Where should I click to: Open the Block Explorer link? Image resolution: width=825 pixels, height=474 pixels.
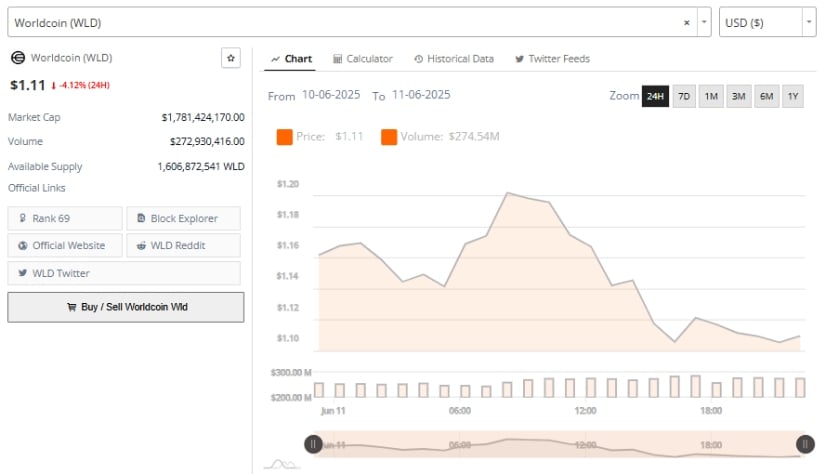[x=184, y=218]
